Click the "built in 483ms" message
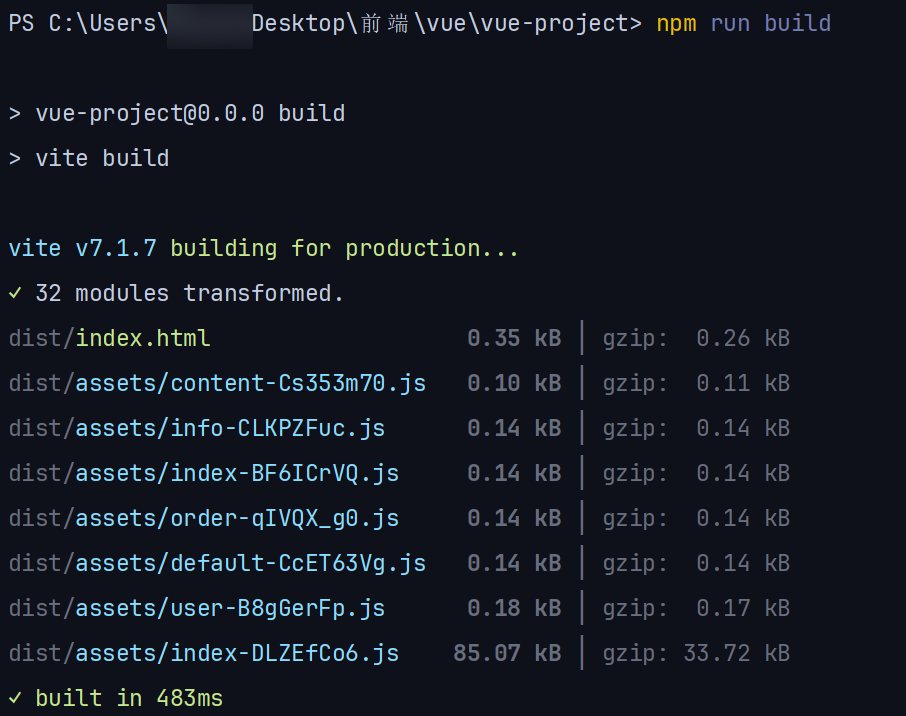This screenshot has height=716, width=906. [x=129, y=698]
